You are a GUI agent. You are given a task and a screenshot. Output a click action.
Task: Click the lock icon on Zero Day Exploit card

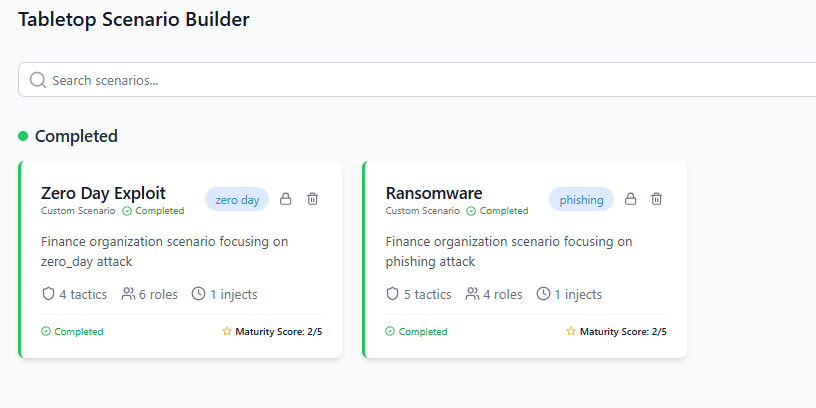[286, 199]
